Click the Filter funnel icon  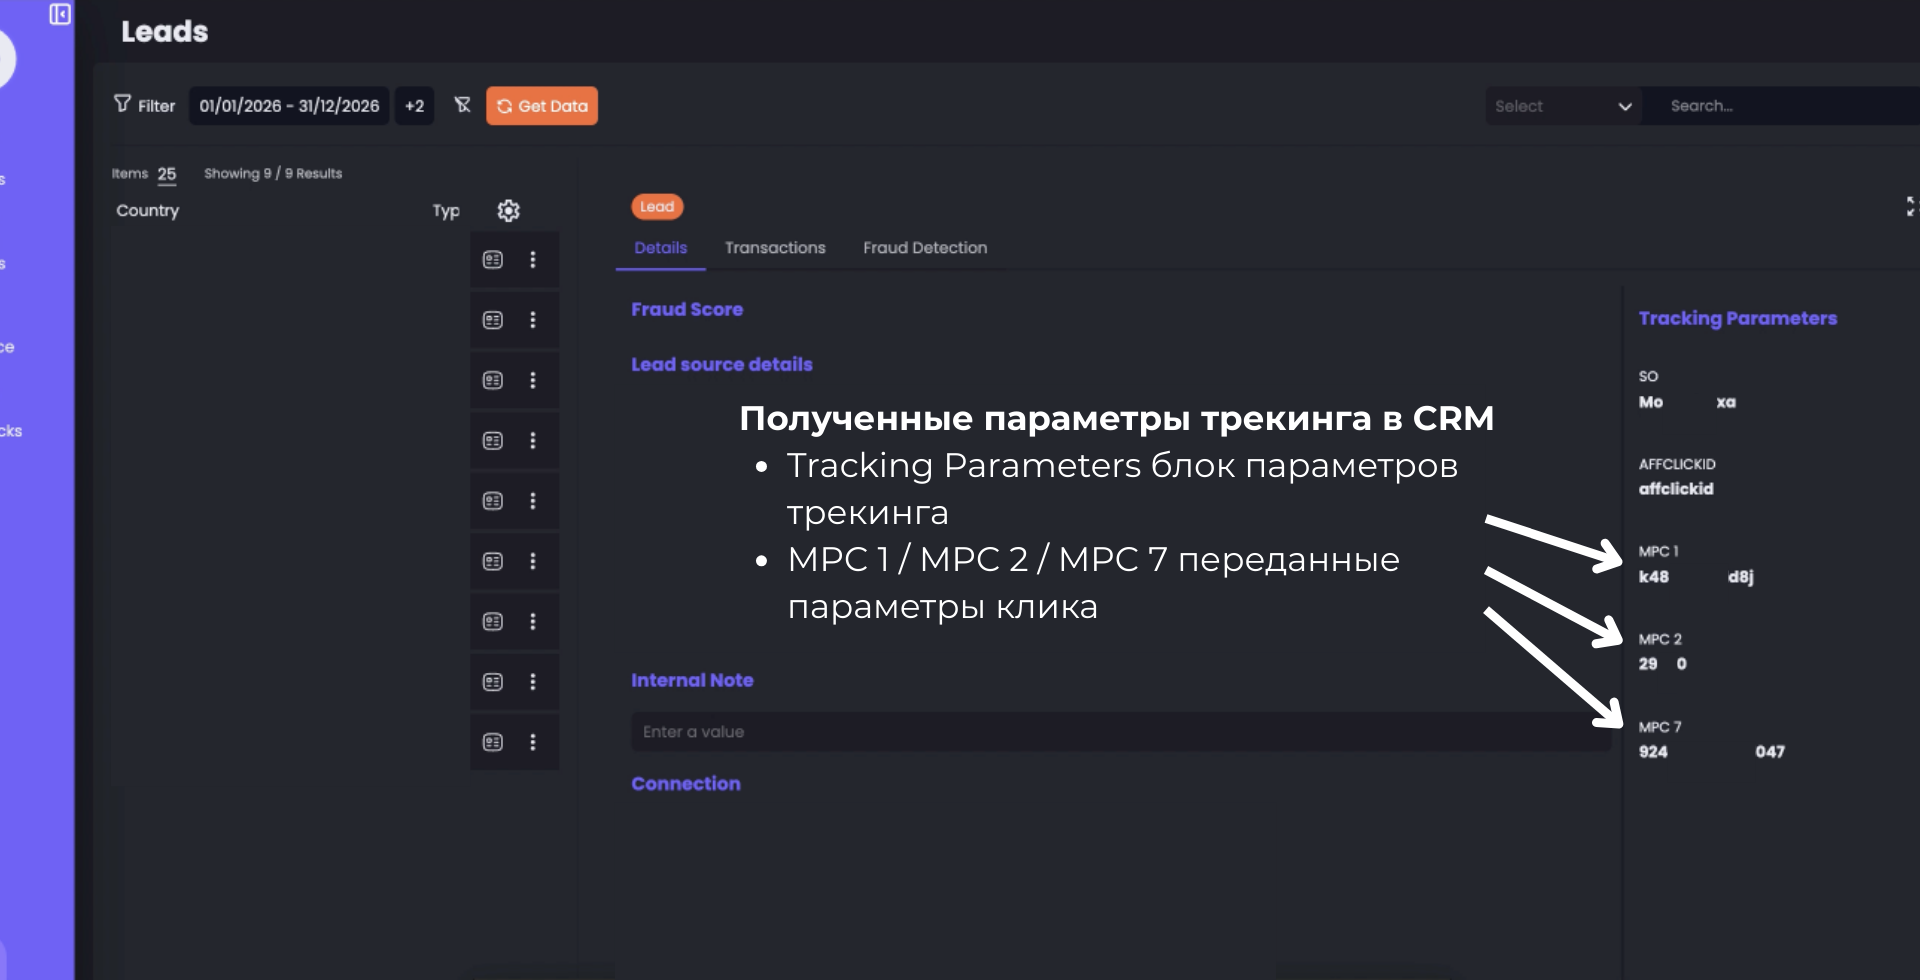pos(122,104)
